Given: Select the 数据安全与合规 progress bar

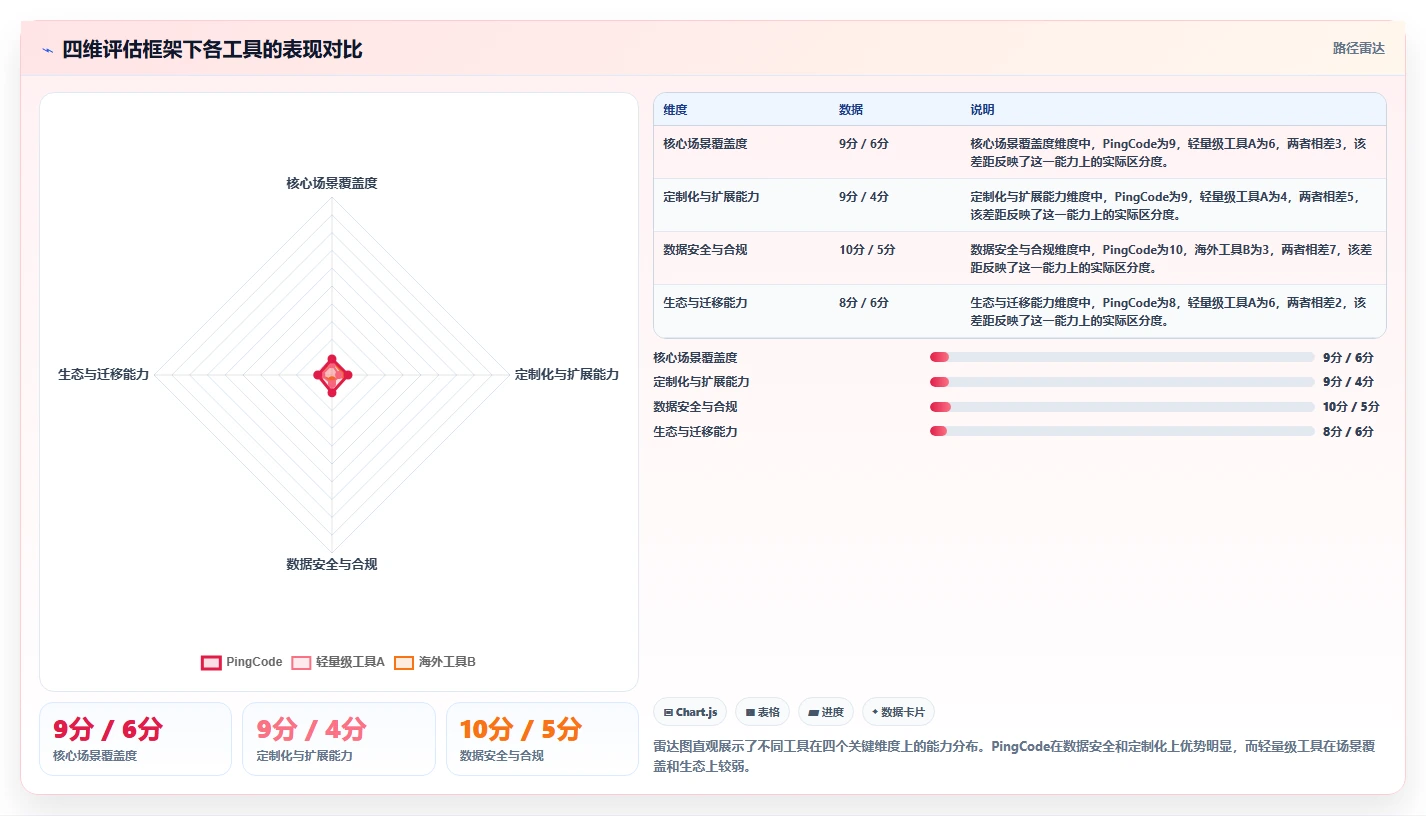Looking at the screenshot, I should tap(1122, 407).
